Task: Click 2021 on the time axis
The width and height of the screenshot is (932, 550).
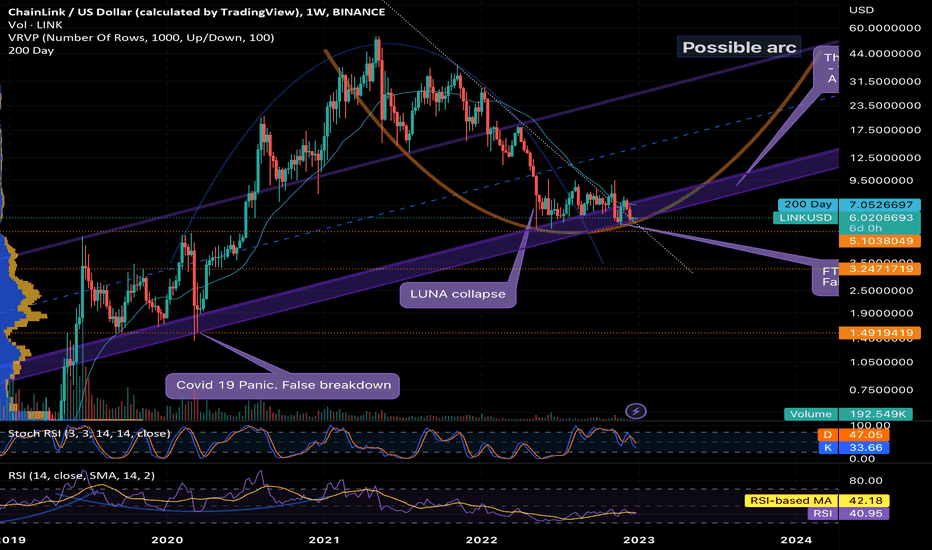Action: [324, 540]
